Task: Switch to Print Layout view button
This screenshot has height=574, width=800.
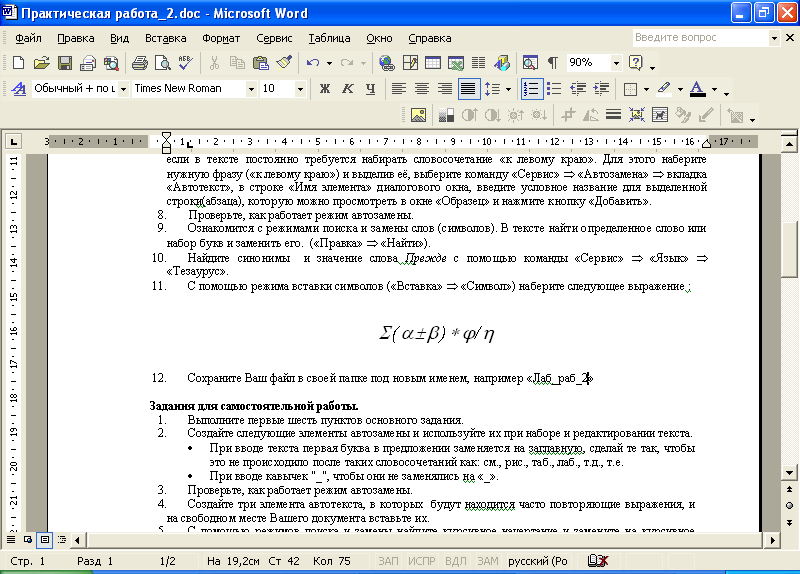Action: tap(45, 539)
